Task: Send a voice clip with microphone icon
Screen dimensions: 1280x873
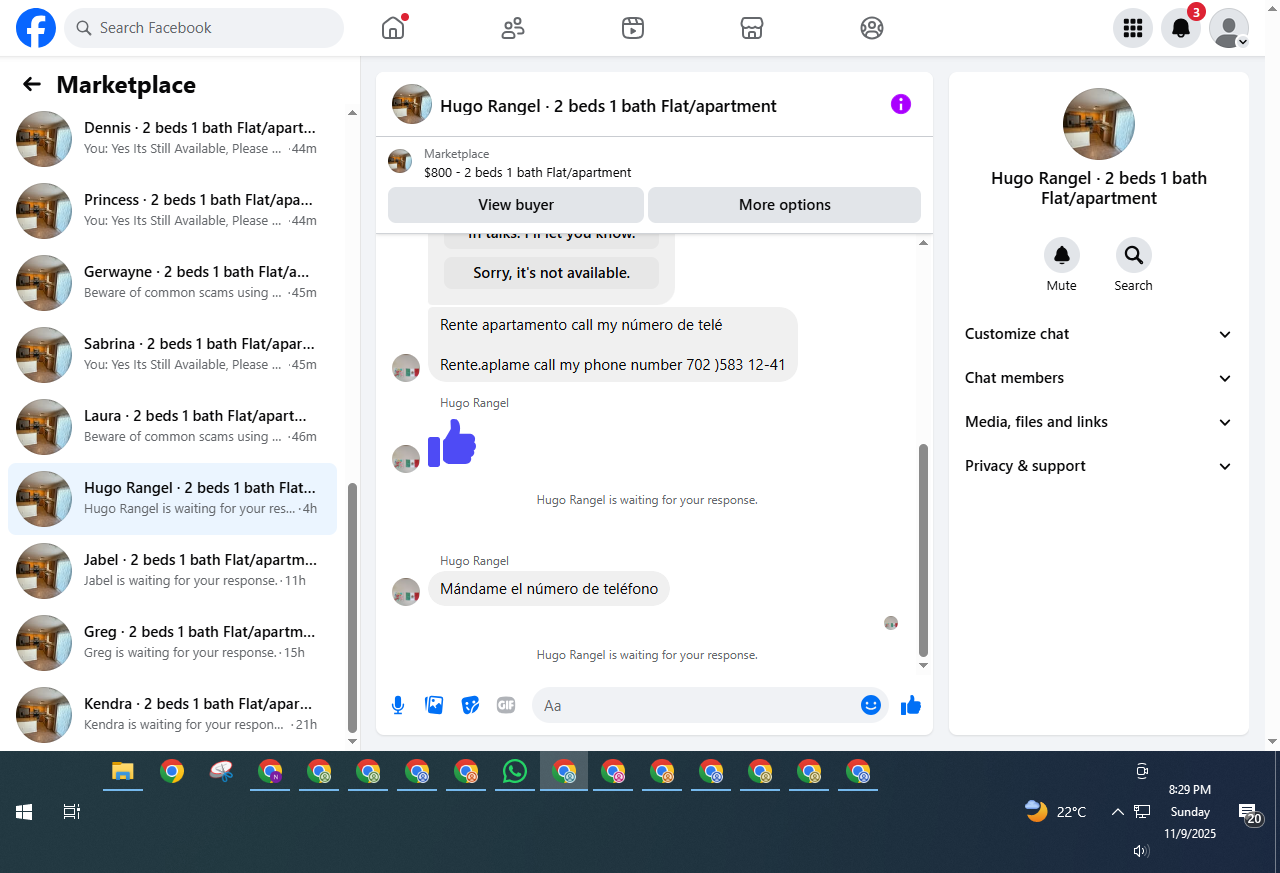Action: coord(398,705)
